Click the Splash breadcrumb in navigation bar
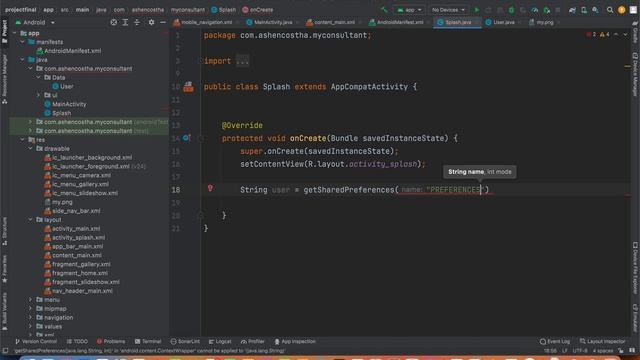The height and width of the screenshot is (360, 640). [223, 10]
